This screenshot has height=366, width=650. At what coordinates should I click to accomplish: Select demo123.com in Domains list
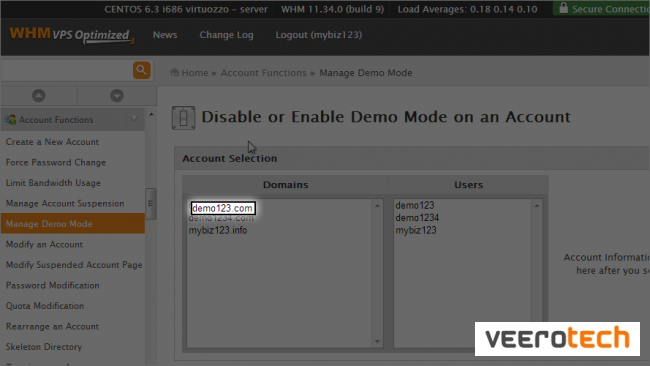point(223,208)
